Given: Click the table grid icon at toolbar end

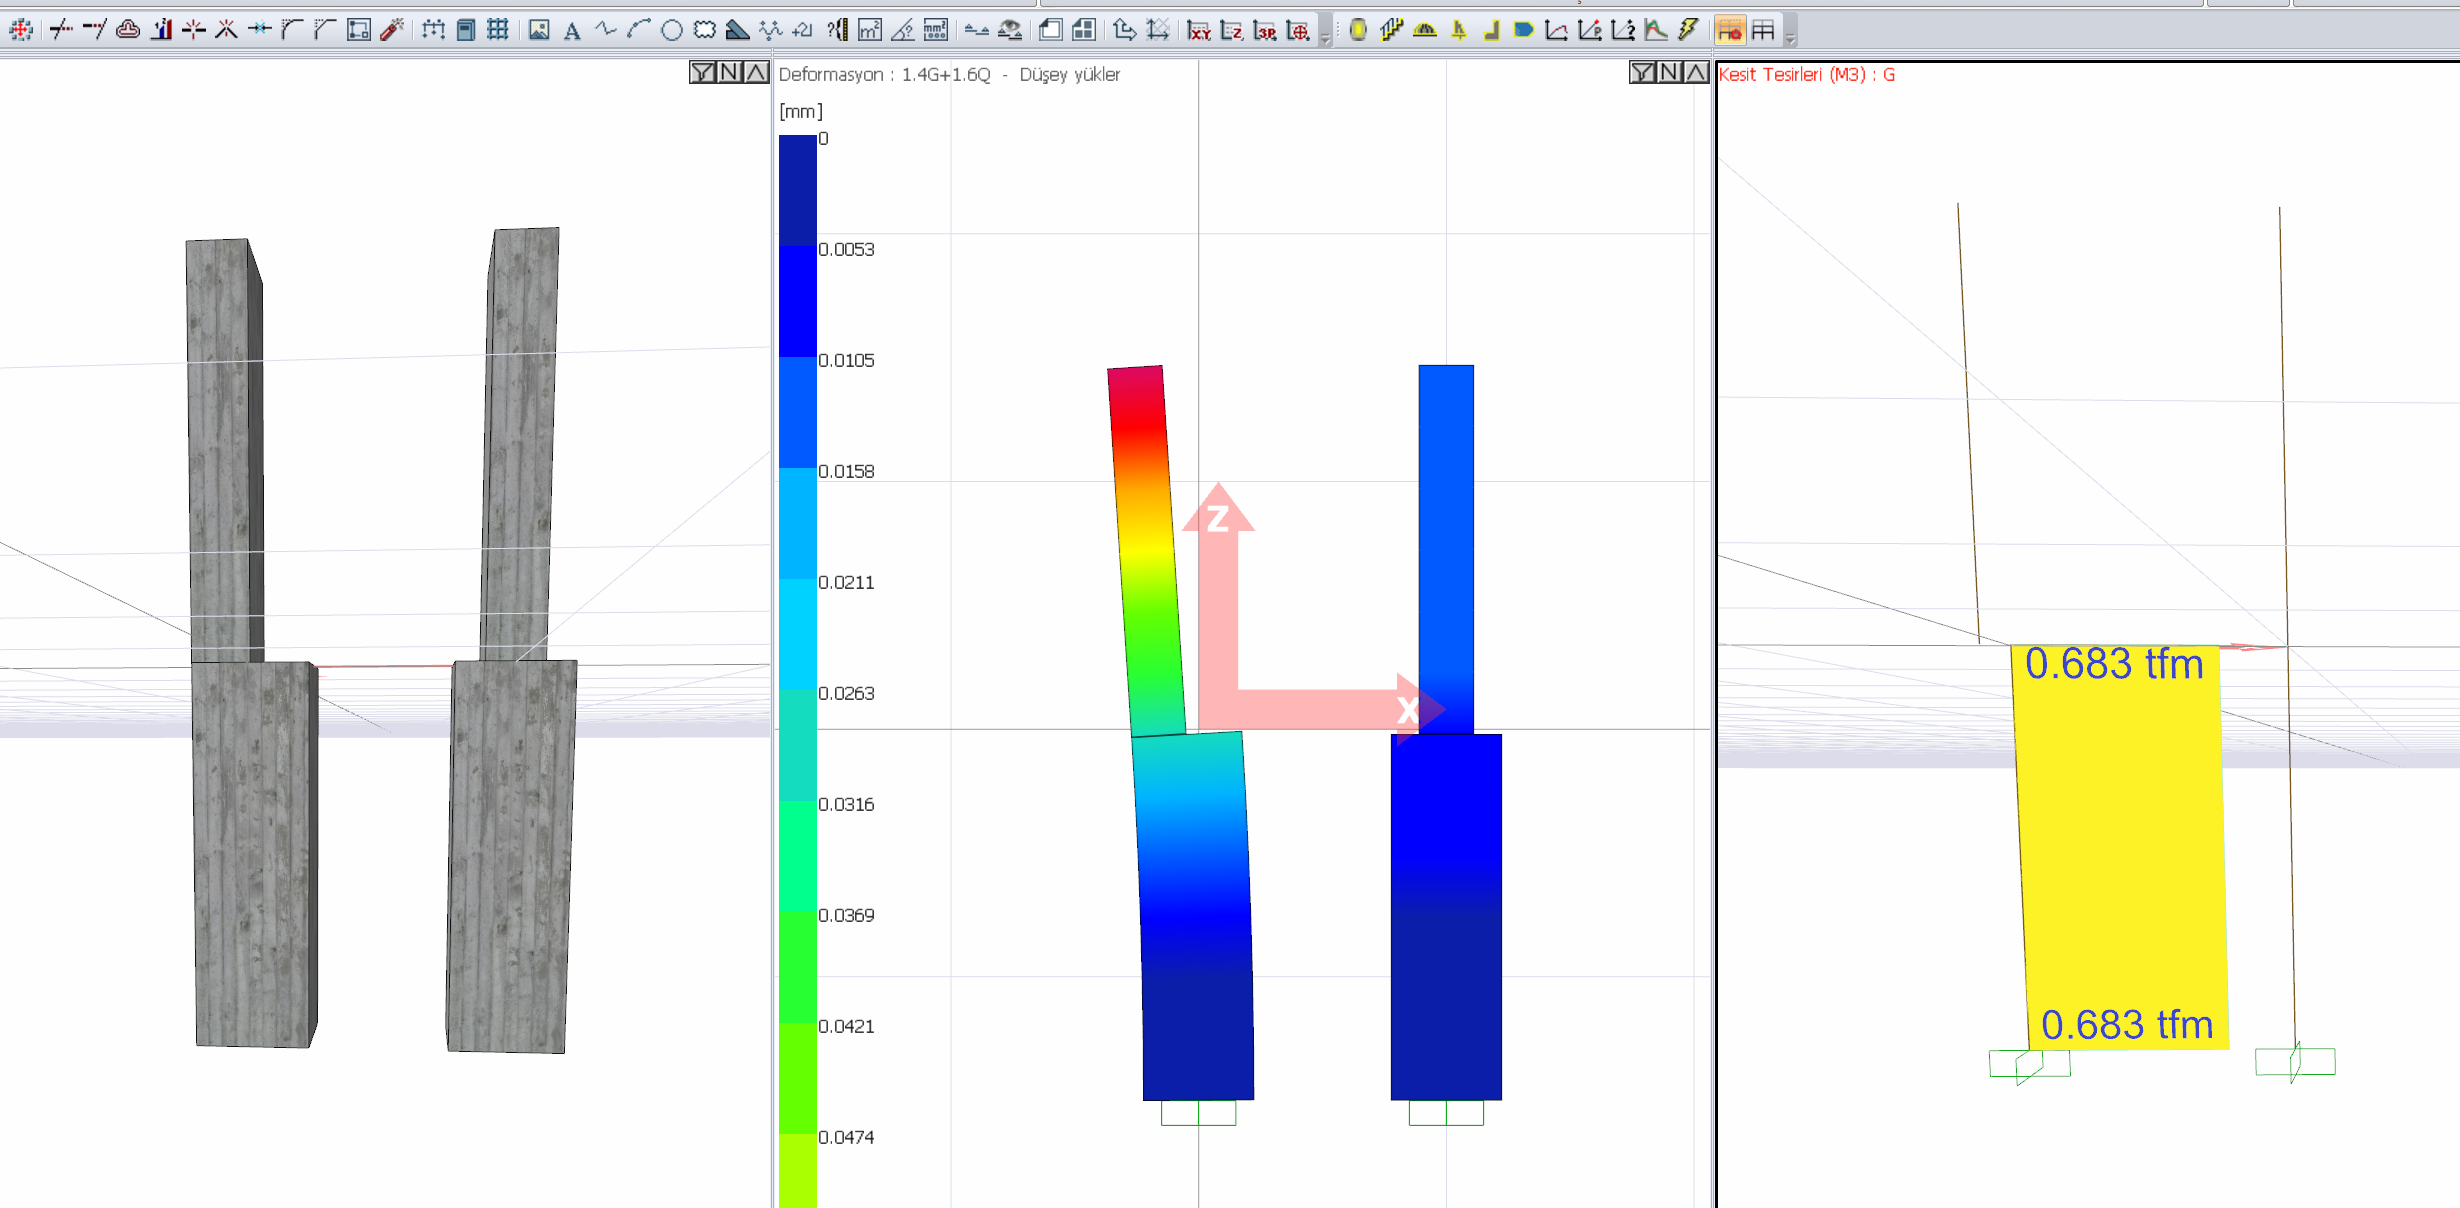Looking at the screenshot, I should (1763, 30).
